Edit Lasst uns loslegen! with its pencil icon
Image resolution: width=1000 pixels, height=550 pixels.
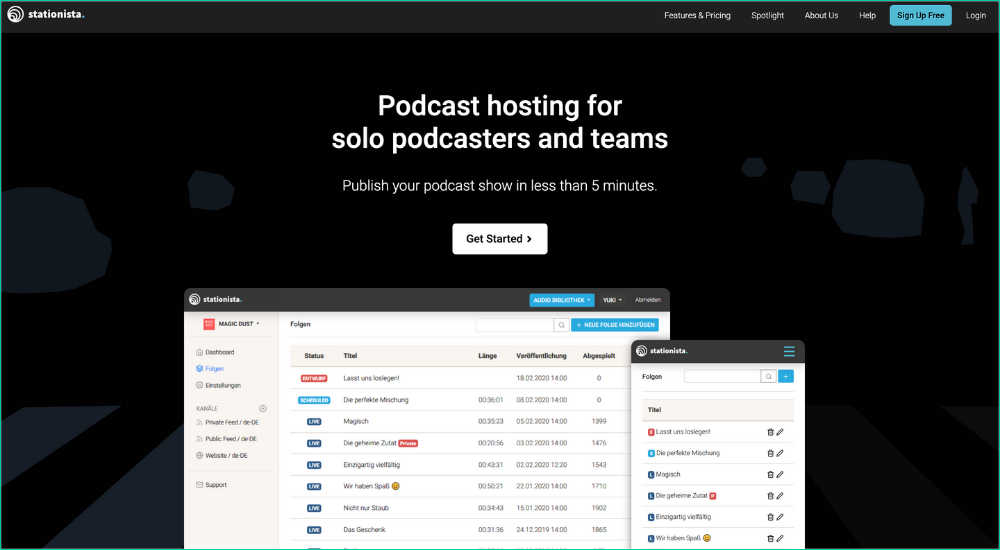click(780, 432)
